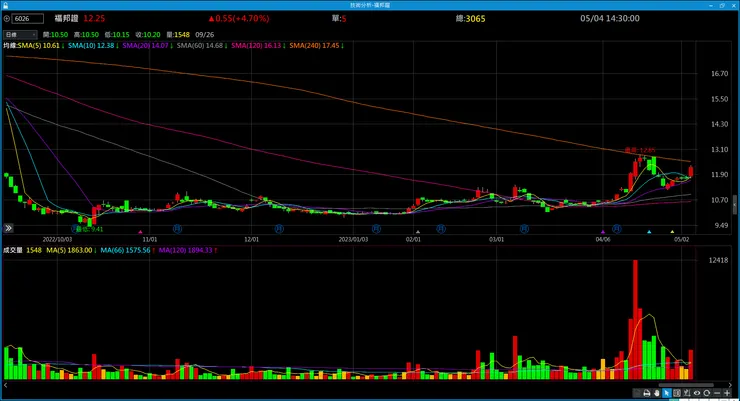Image resolution: width=740 pixels, height=401 pixels.
Task: Click the SMA(120) 16.13 label
Action: 258,46
